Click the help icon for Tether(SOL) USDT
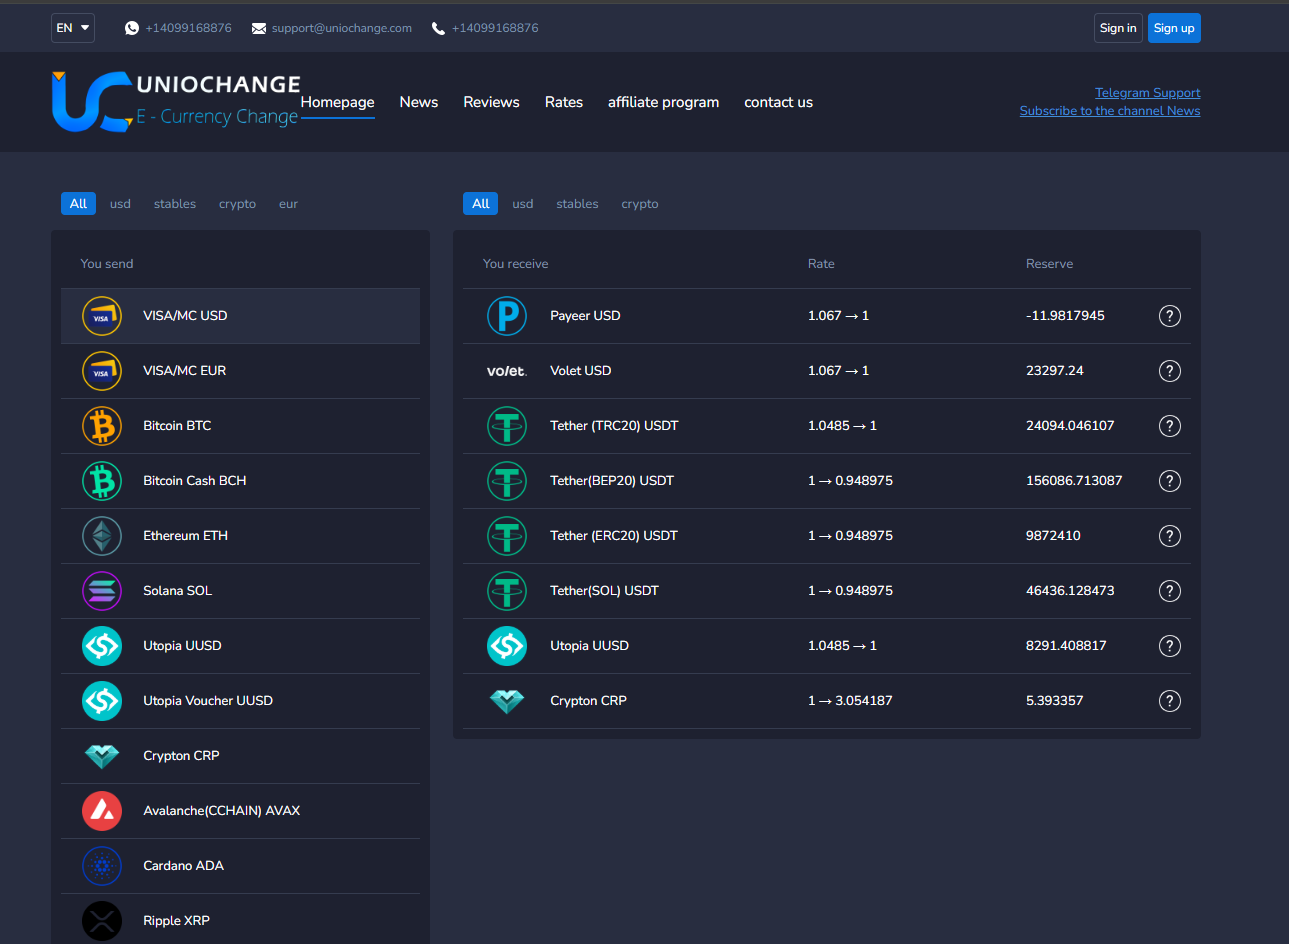 [1170, 591]
